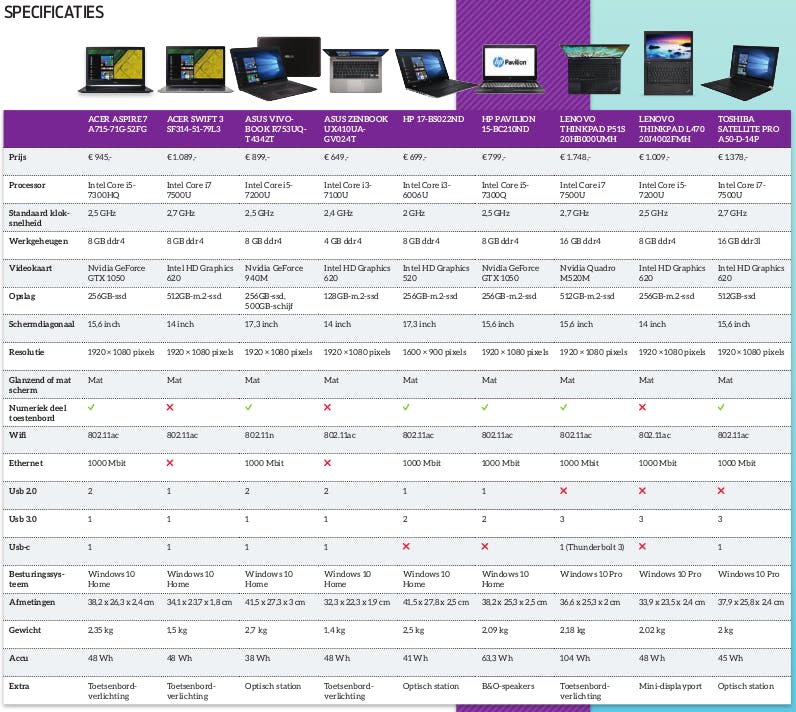796x712 pixels.
Task: Select the ASUS VIVOBOOK R753UQ column header
Action: 276,129
